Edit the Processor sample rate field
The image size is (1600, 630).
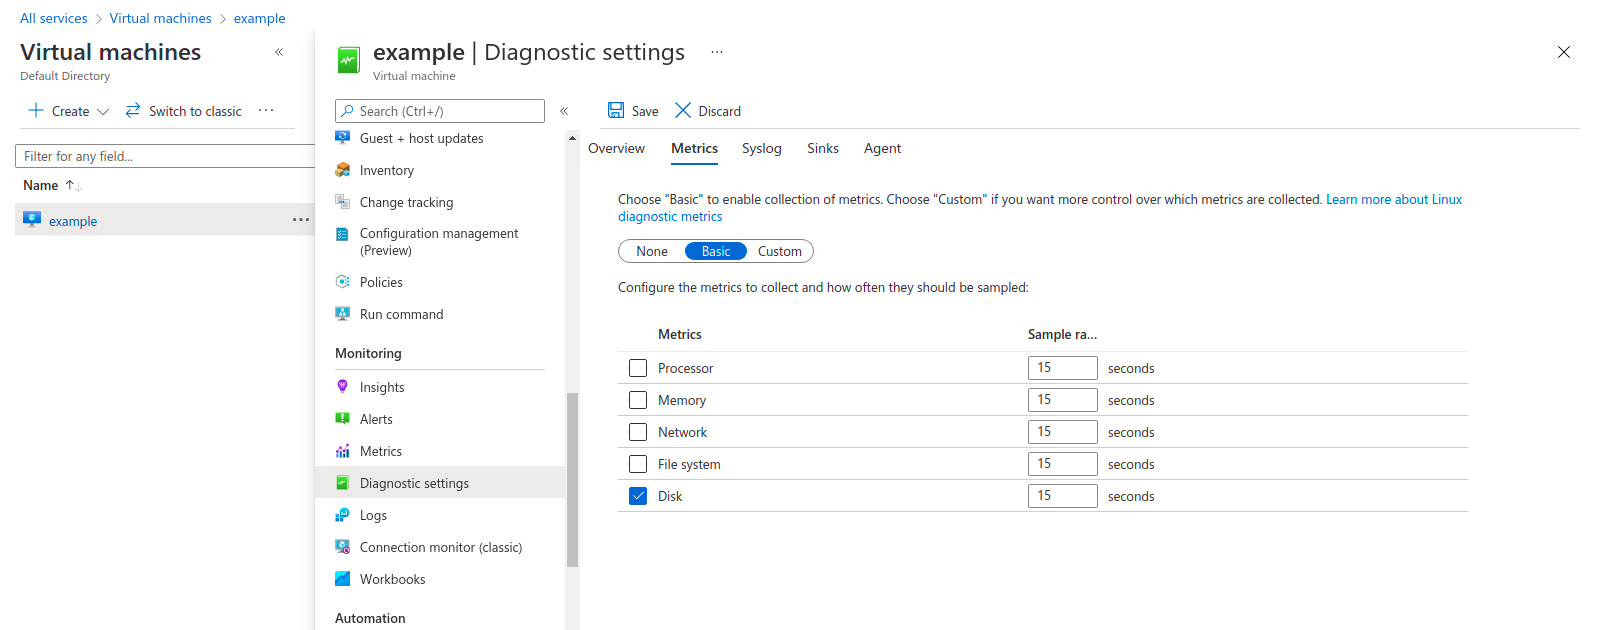[1062, 368]
